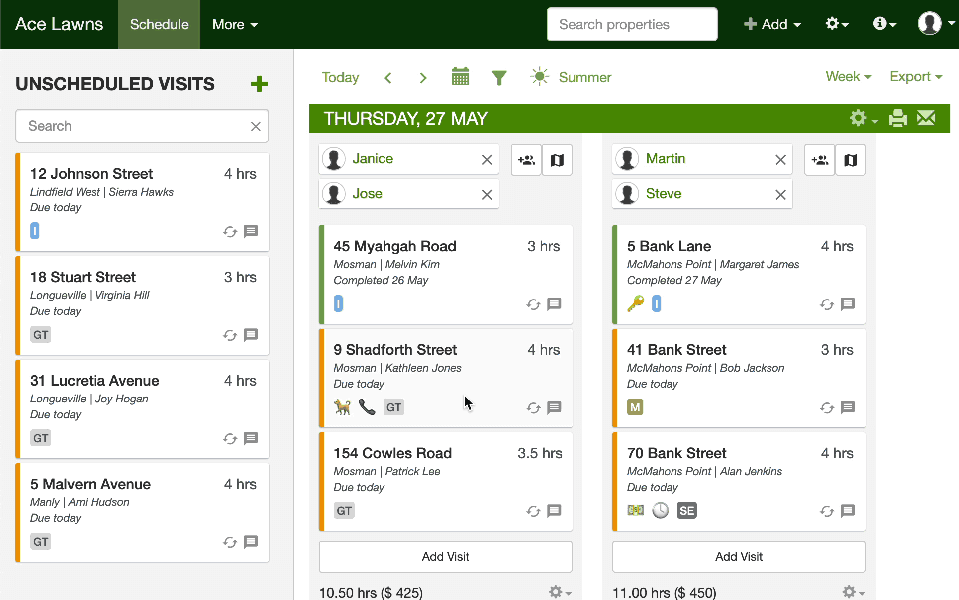The image size is (959, 600).
Task: Click the filter funnel icon
Action: pyautogui.click(x=499, y=77)
